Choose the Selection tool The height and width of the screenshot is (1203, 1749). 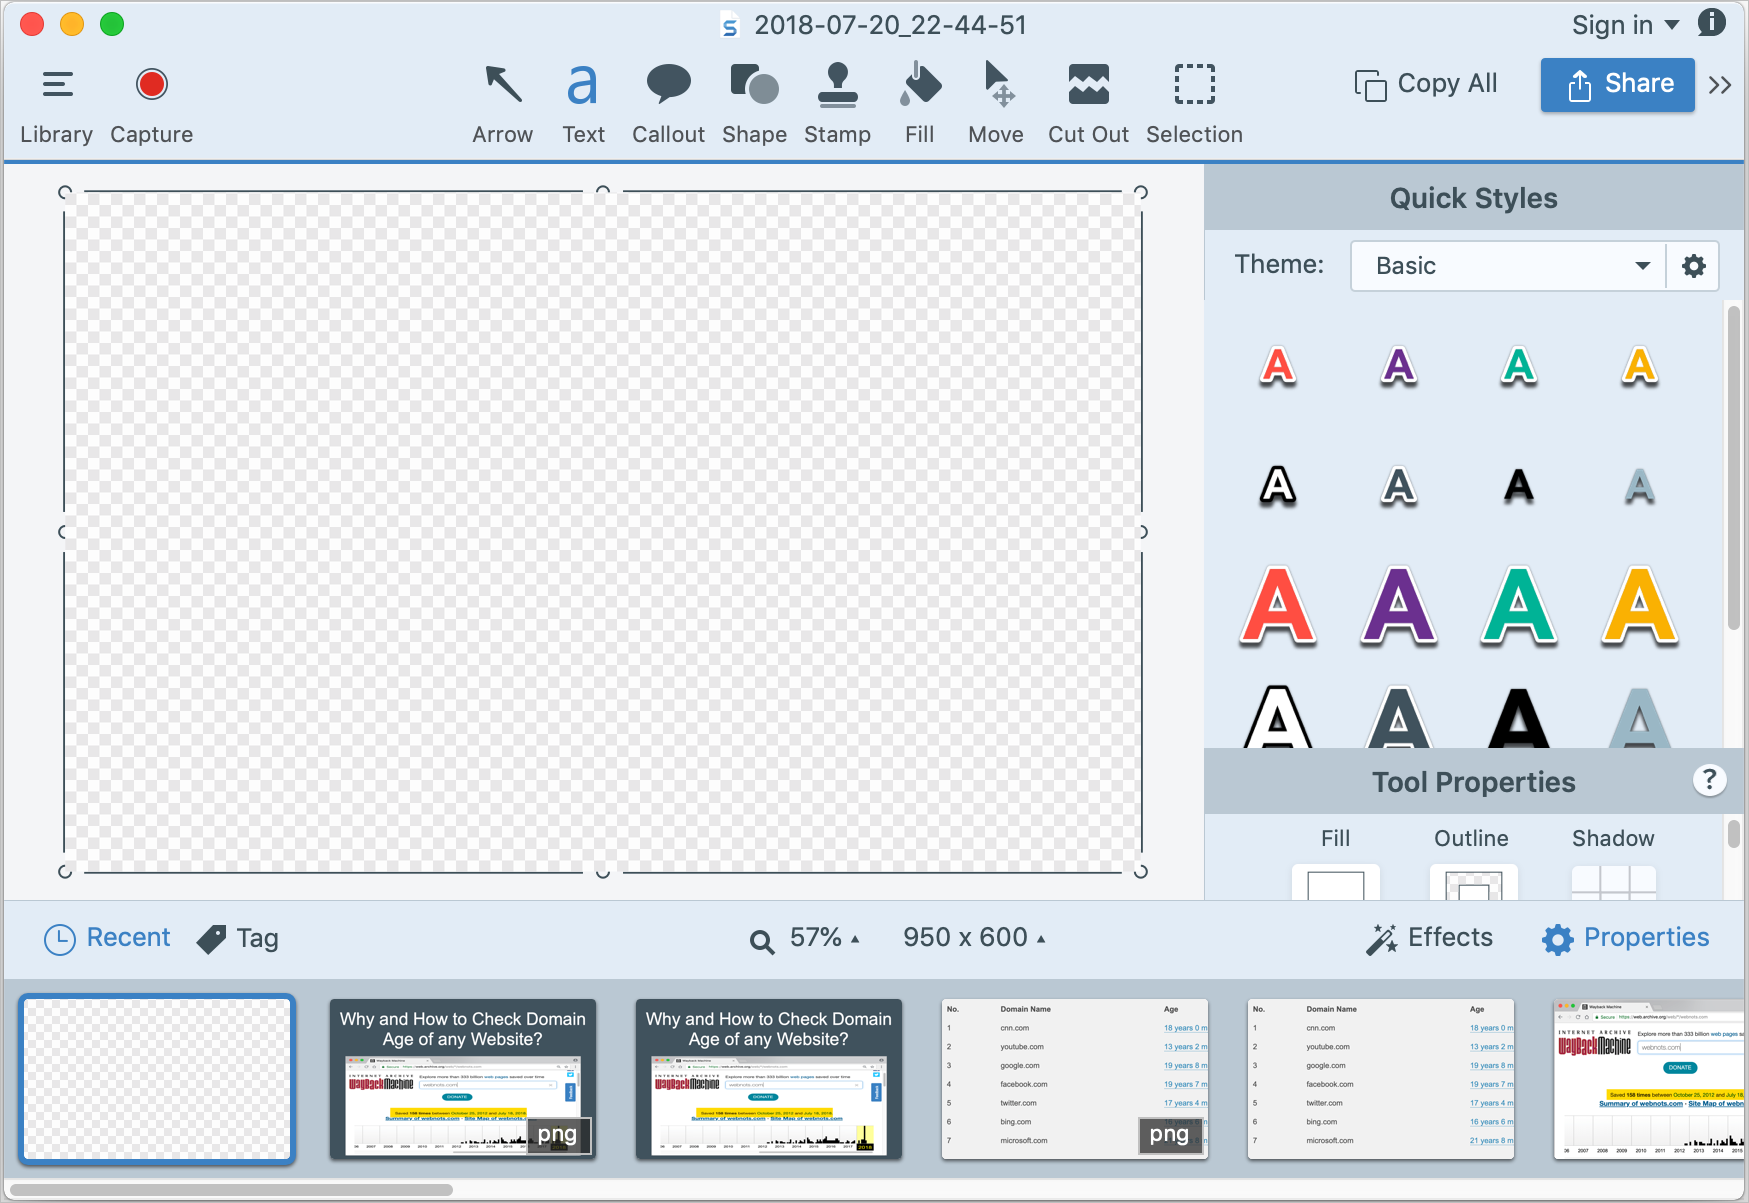coord(1194,100)
